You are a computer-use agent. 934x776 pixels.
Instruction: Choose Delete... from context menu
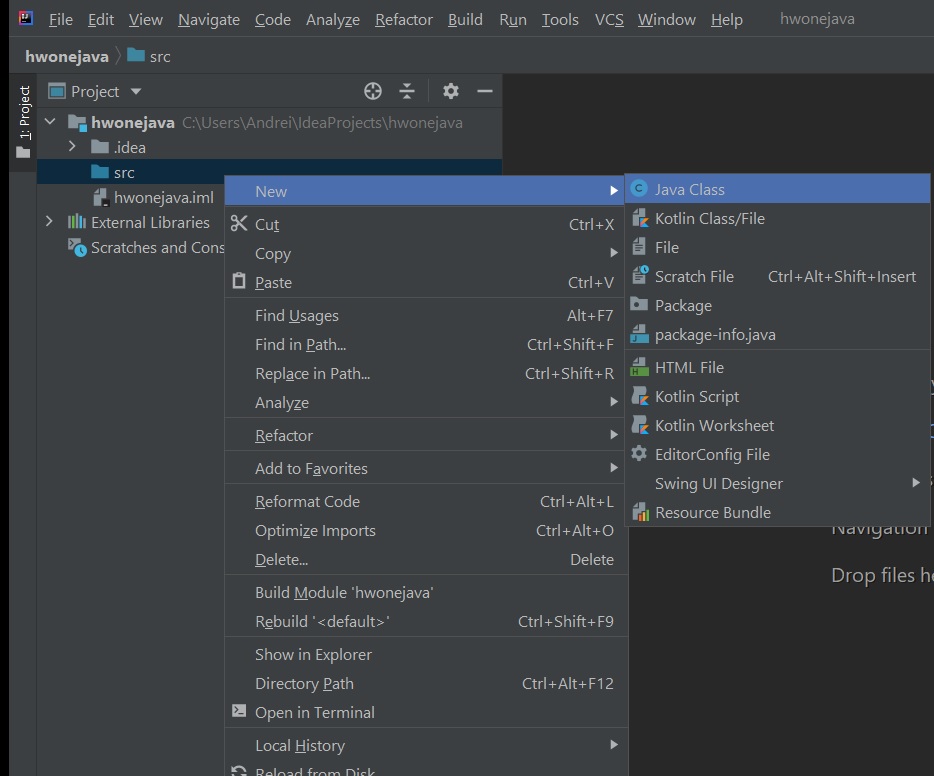(426, 560)
